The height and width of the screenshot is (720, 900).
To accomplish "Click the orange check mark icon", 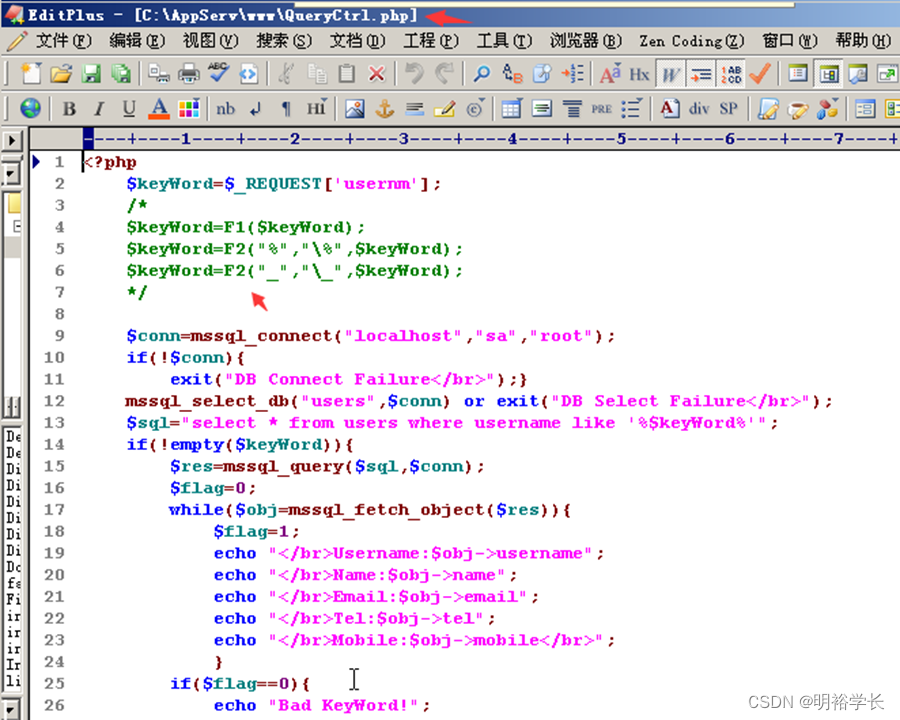I will (760, 73).
